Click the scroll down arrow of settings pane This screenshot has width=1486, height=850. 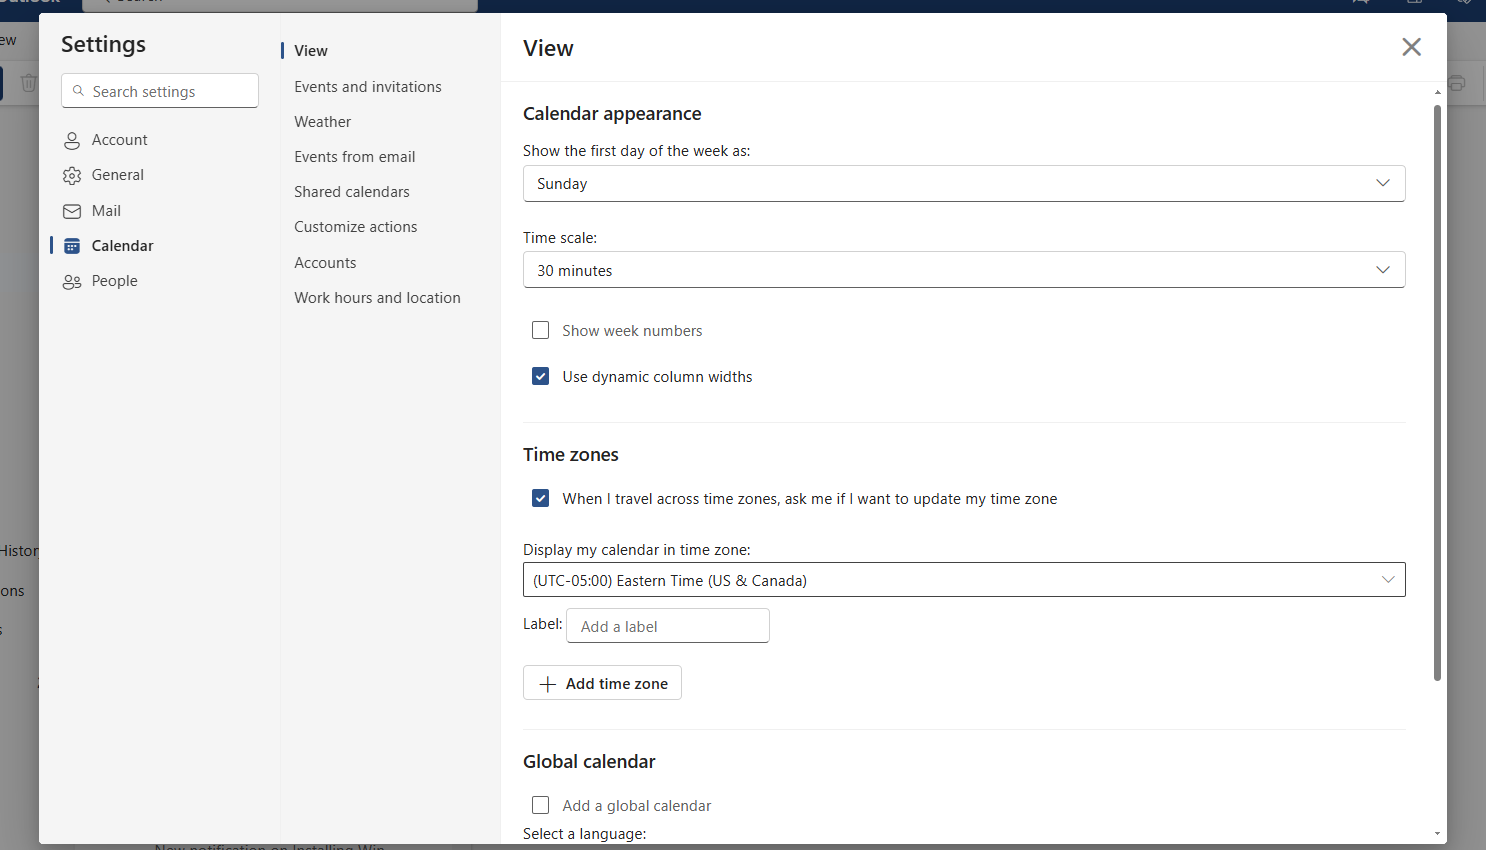(x=1437, y=833)
